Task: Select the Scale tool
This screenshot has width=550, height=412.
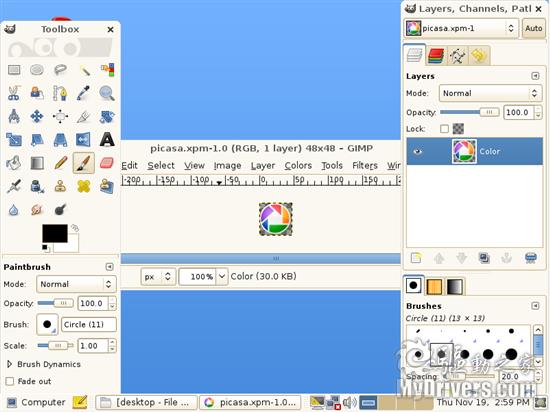Action: point(14,140)
